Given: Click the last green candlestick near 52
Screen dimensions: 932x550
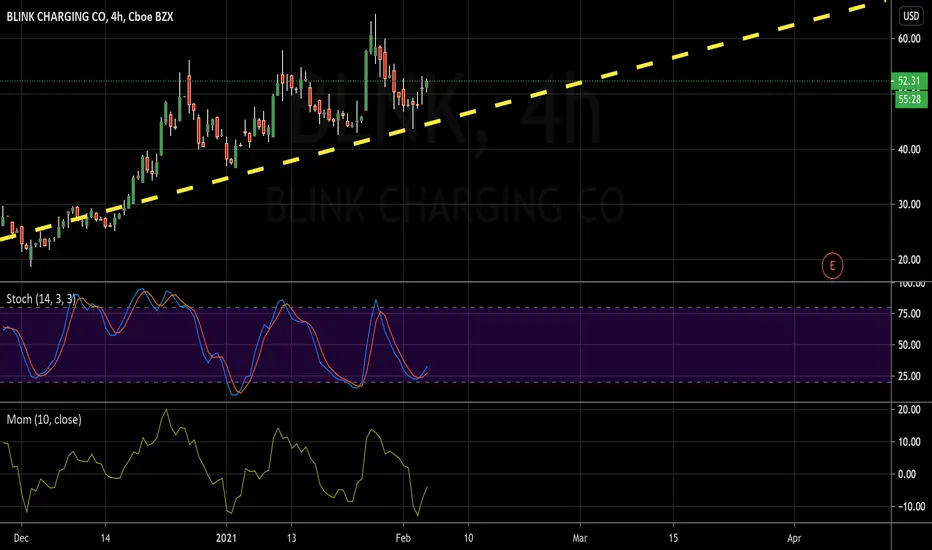Looking at the screenshot, I should [x=426, y=85].
